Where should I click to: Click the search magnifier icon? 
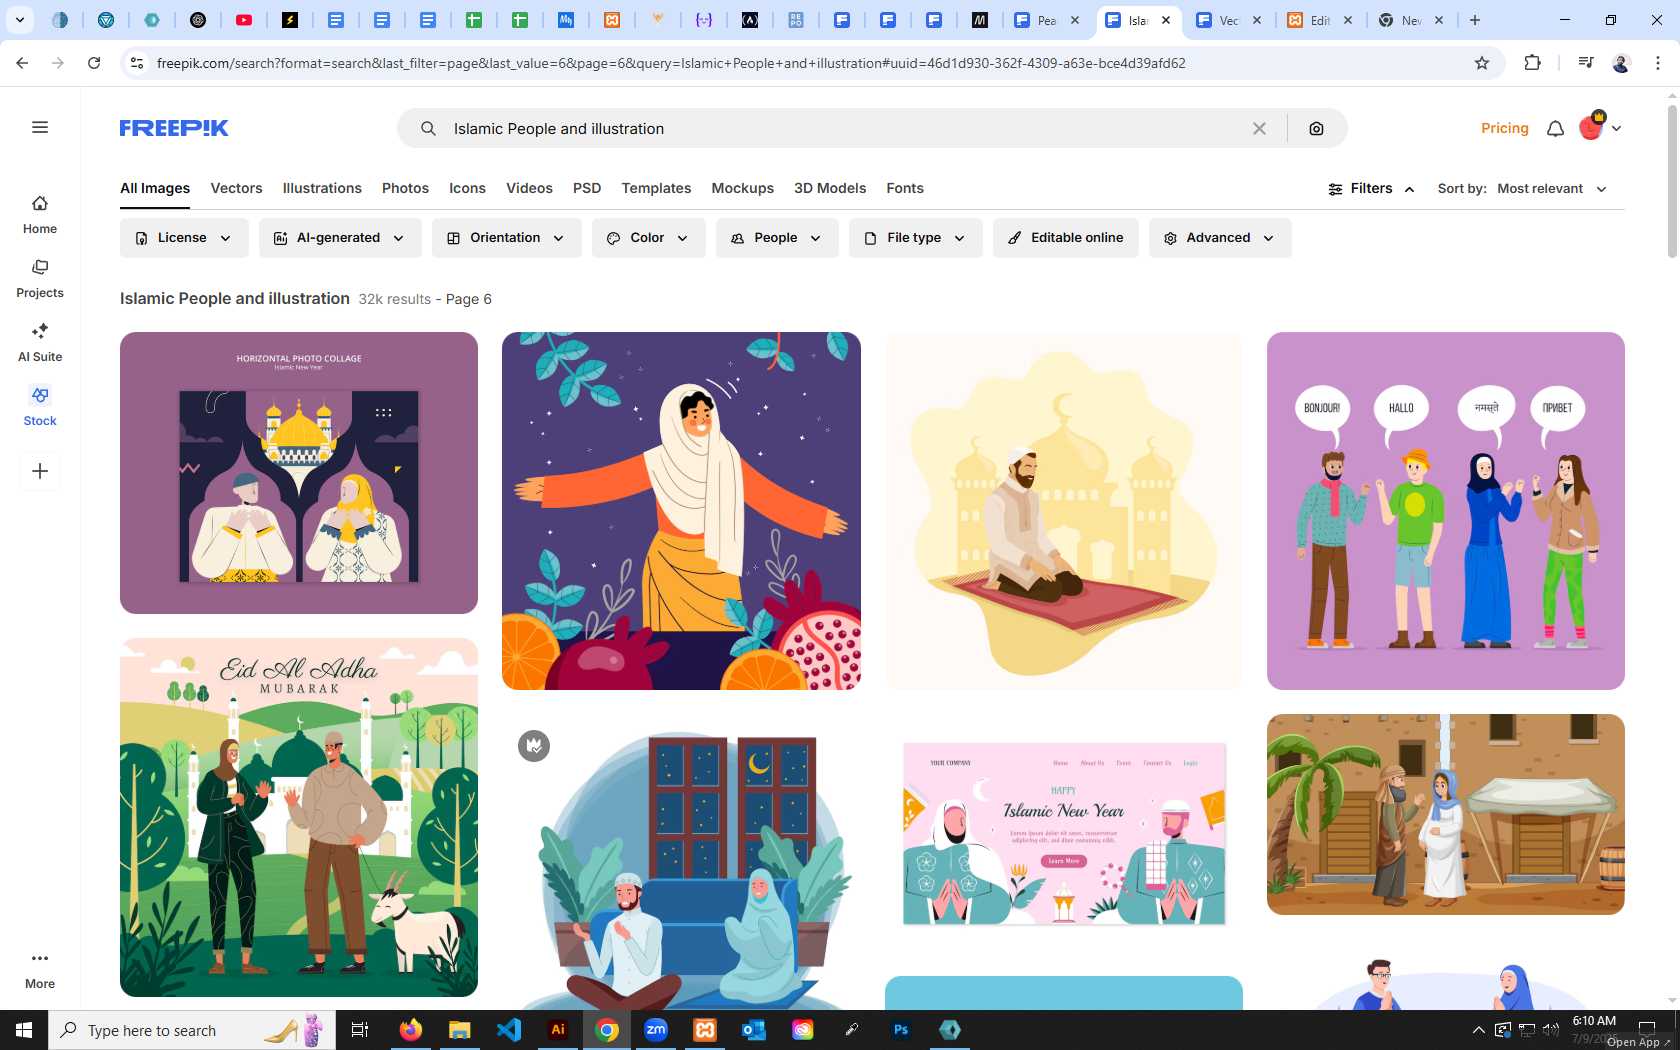click(x=428, y=128)
